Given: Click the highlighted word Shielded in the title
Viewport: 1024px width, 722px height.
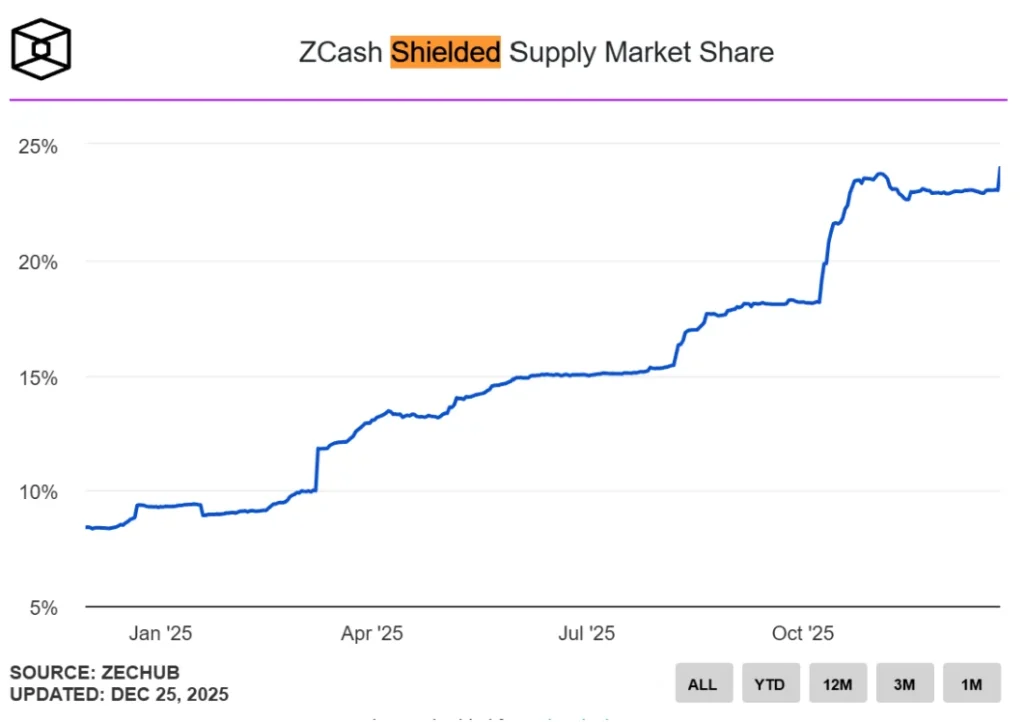Looking at the screenshot, I should (x=445, y=52).
